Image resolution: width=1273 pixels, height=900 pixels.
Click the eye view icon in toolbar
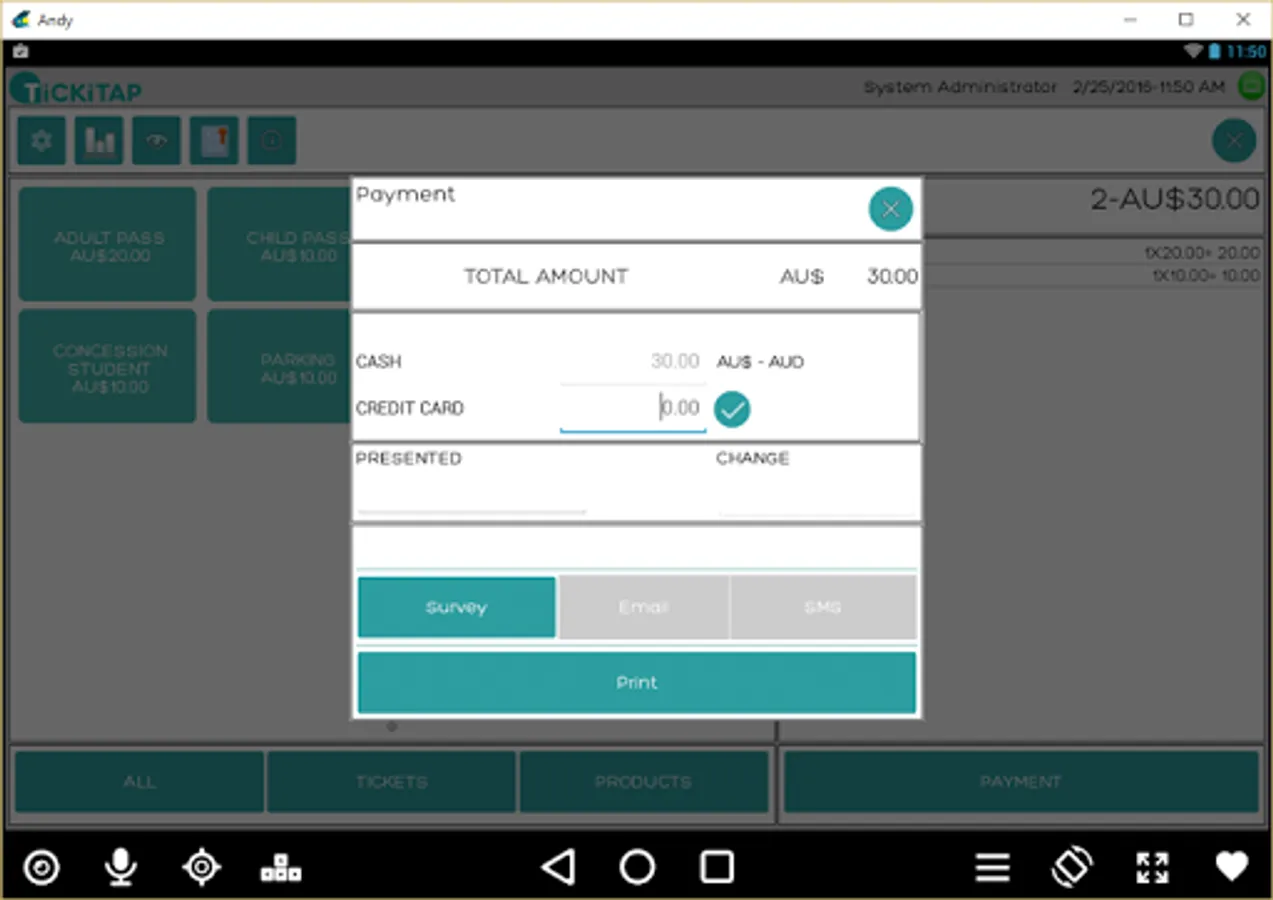click(157, 140)
